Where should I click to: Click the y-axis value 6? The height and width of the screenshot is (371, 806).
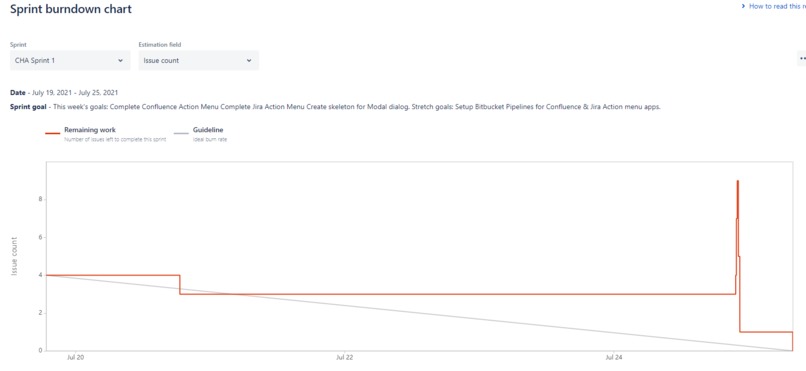pos(41,237)
